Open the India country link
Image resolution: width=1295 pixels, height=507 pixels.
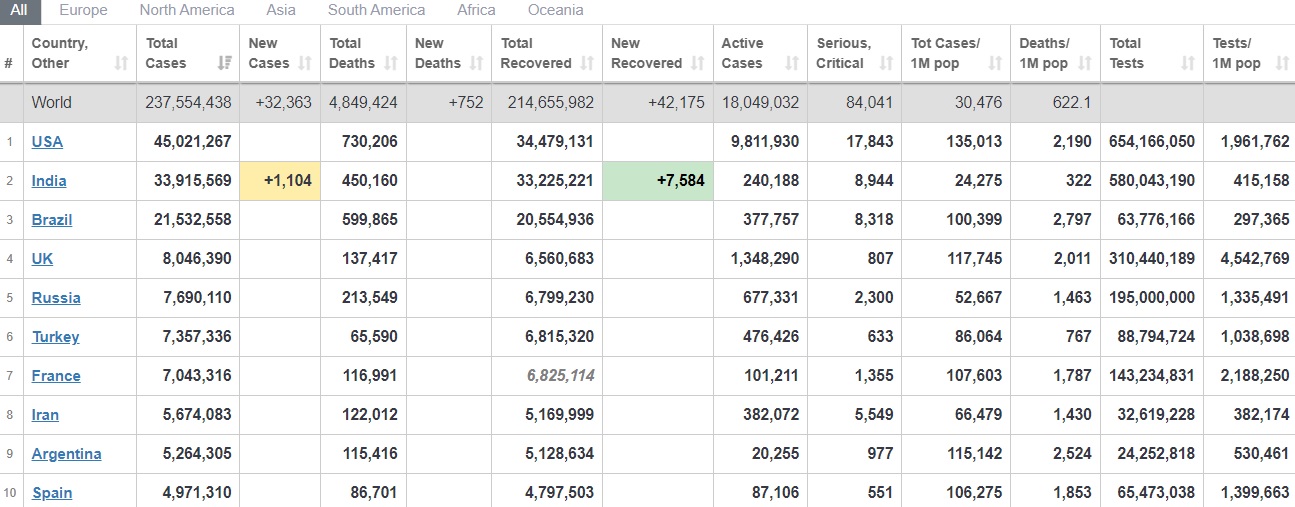[49, 181]
